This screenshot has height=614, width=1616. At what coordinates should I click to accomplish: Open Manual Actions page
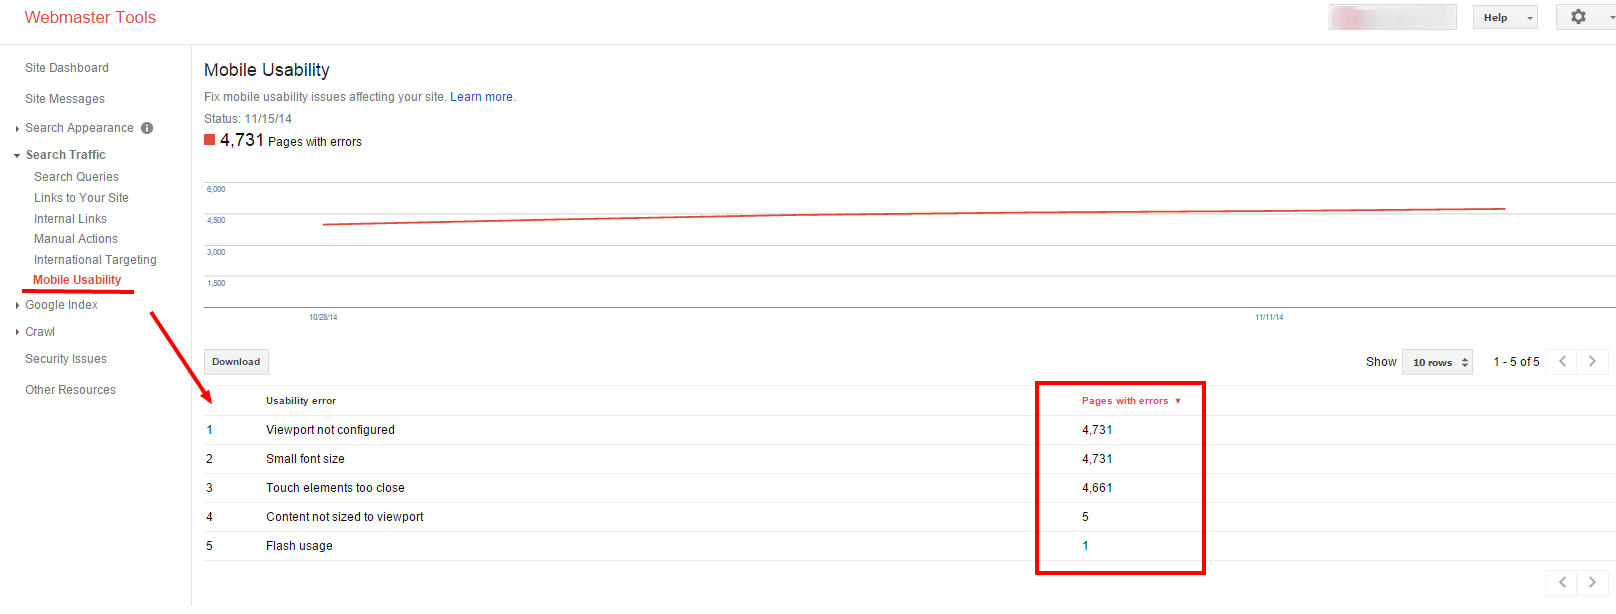[76, 239]
